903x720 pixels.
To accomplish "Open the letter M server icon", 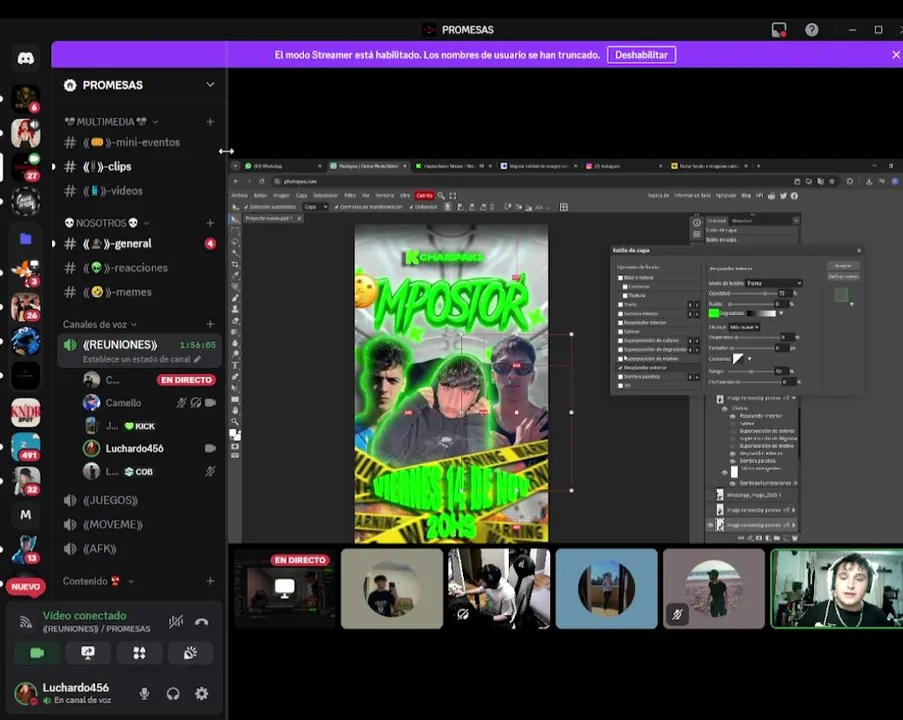I will tap(26, 515).
